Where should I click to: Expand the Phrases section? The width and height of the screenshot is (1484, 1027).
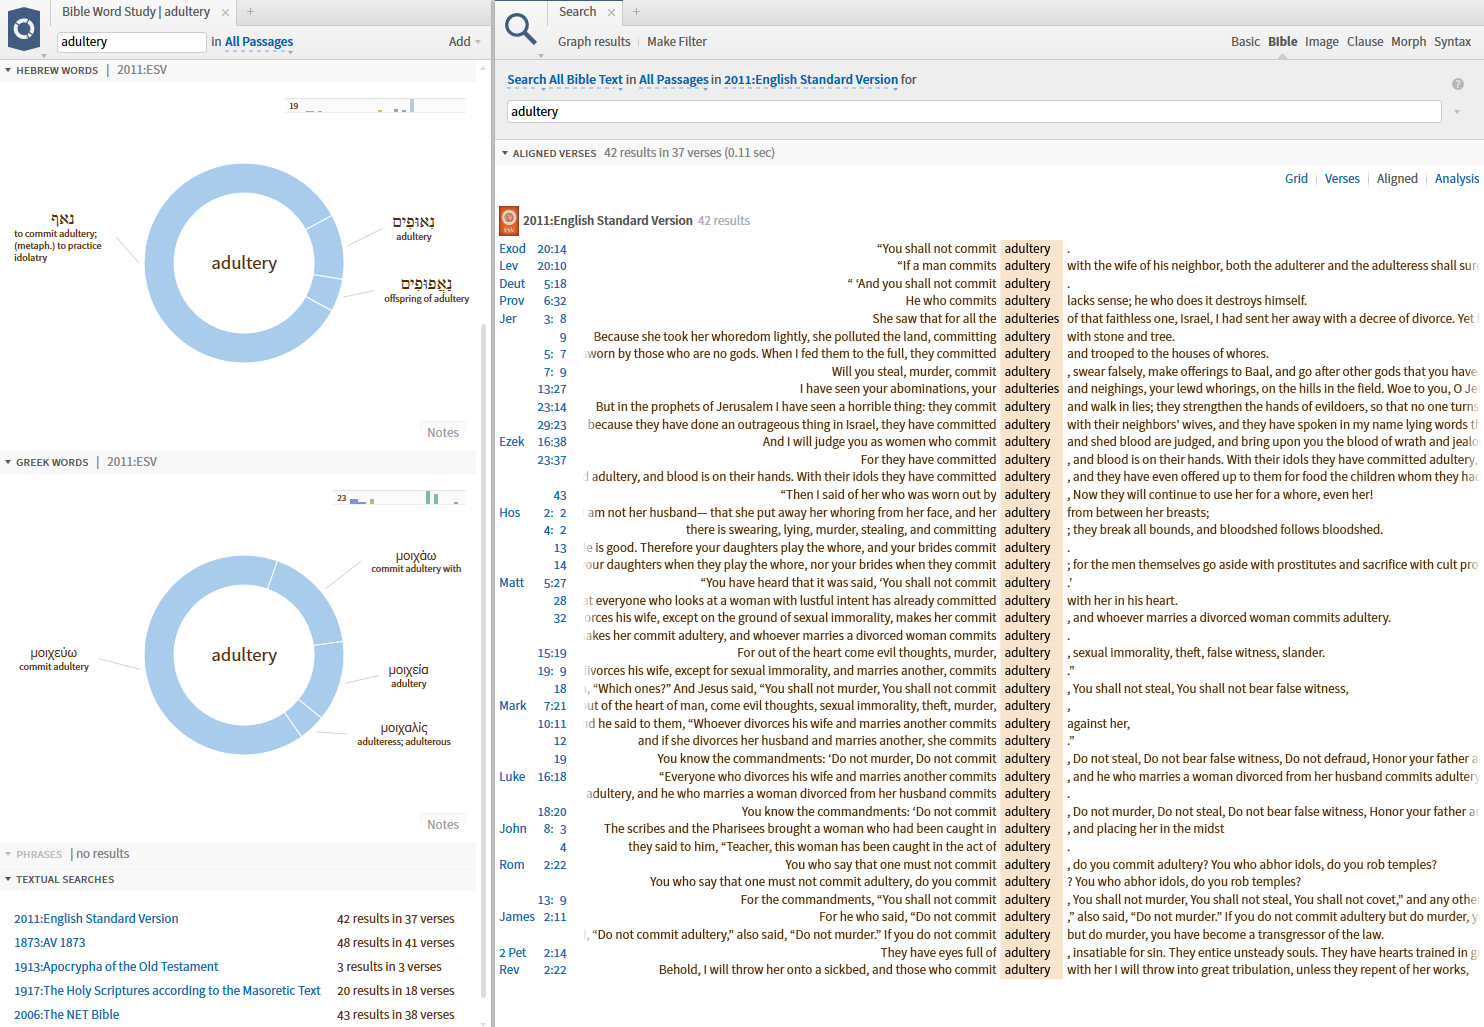pos(8,855)
